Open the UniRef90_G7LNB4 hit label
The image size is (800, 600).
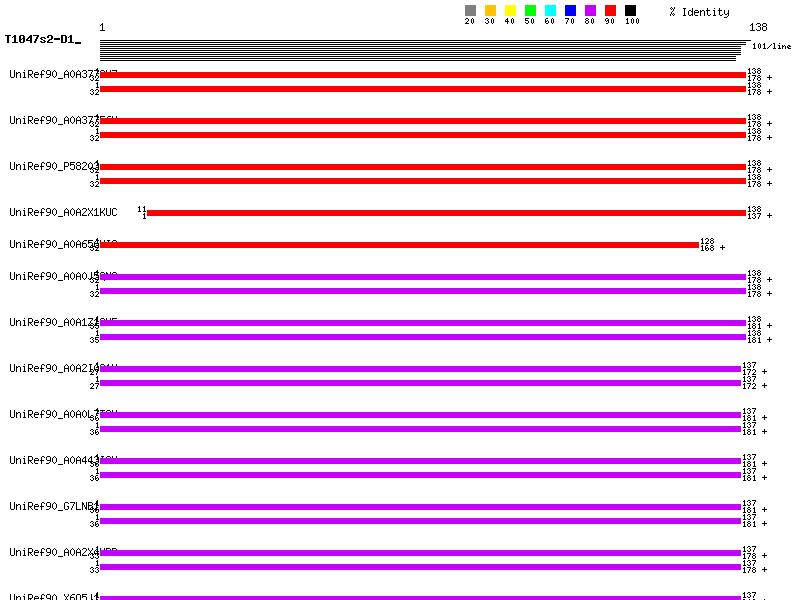[52, 506]
